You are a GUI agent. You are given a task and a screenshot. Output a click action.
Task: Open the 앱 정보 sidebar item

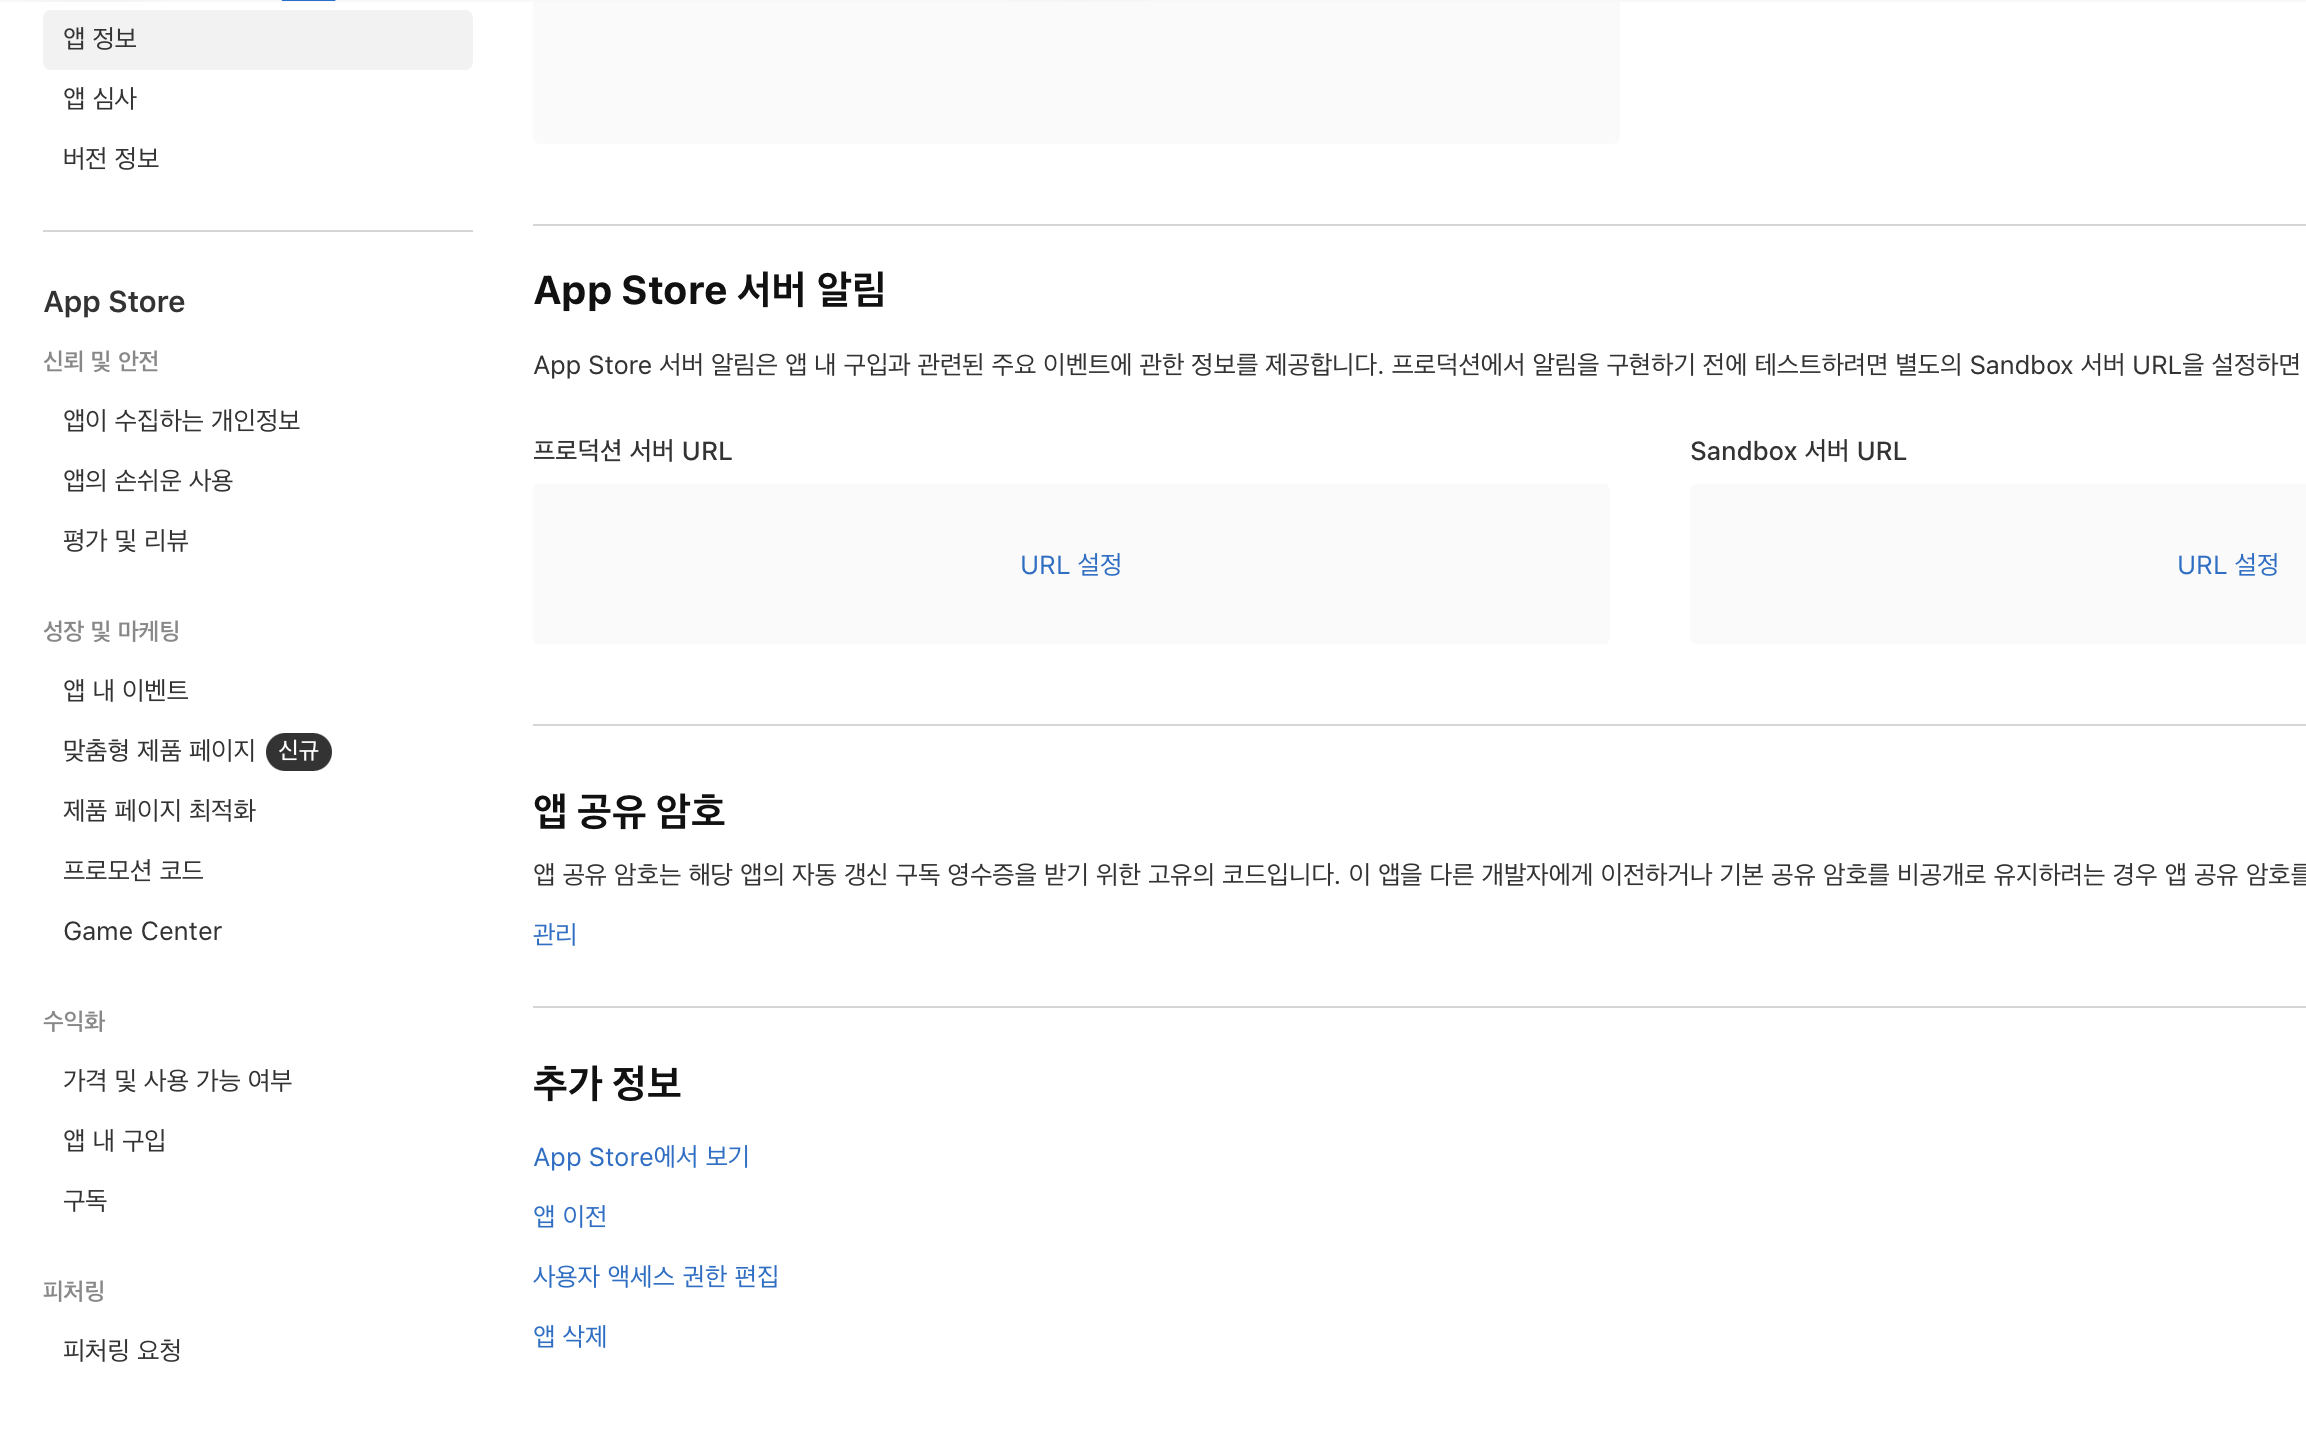pyautogui.click(x=100, y=39)
